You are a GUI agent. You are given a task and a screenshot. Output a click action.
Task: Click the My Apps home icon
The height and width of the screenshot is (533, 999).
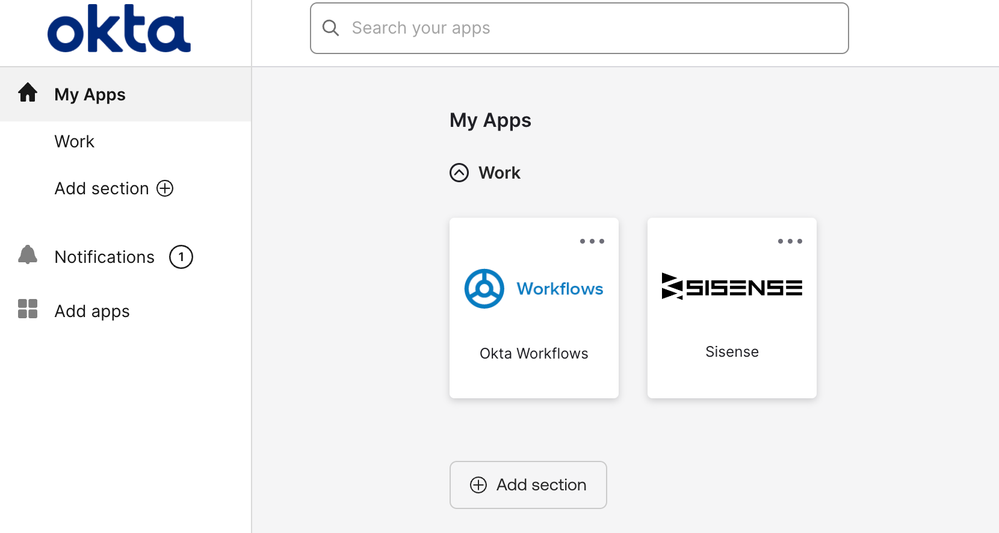pyautogui.click(x=28, y=93)
